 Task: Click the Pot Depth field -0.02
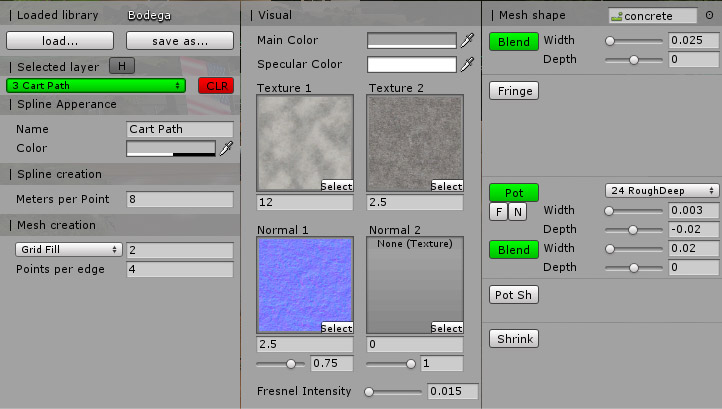click(x=693, y=229)
